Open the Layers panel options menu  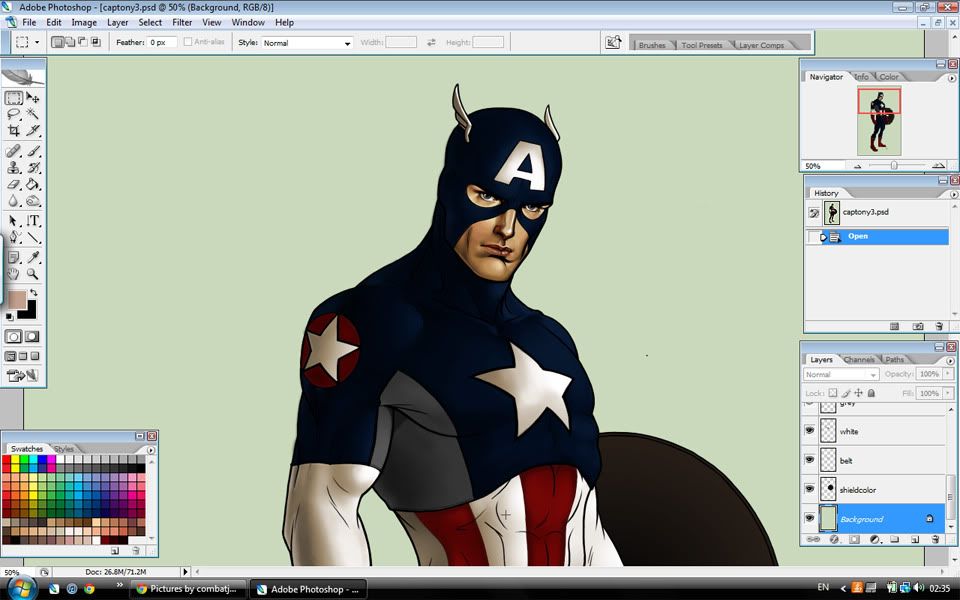(951, 360)
